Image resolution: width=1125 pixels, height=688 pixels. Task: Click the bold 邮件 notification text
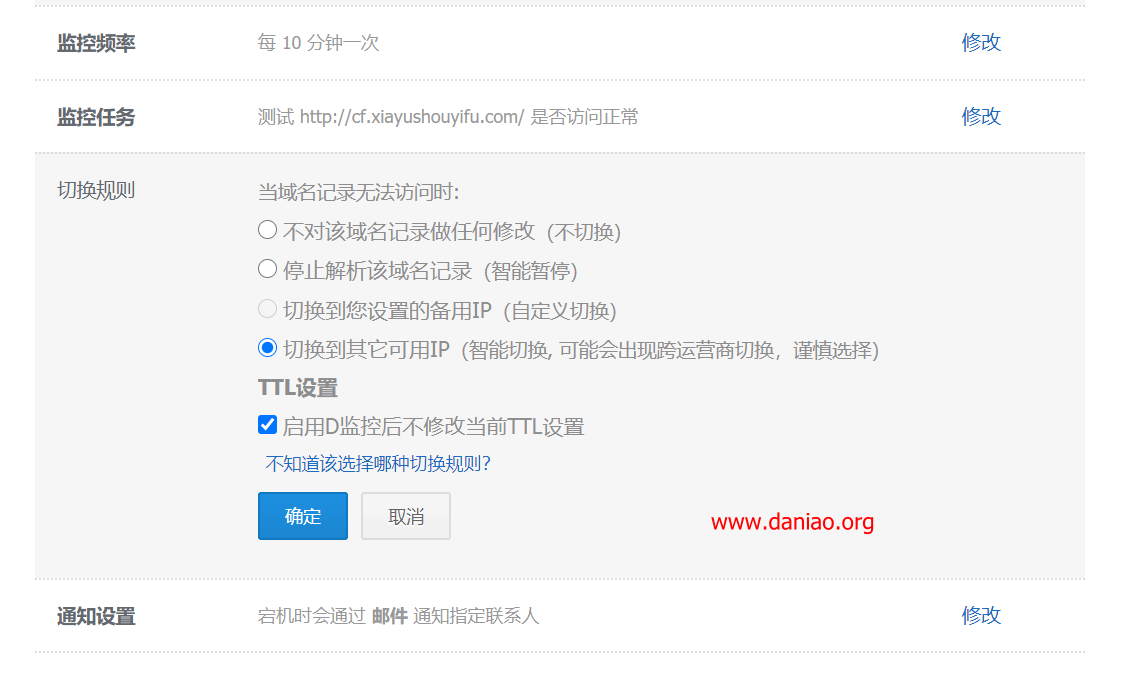pyautogui.click(x=390, y=616)
